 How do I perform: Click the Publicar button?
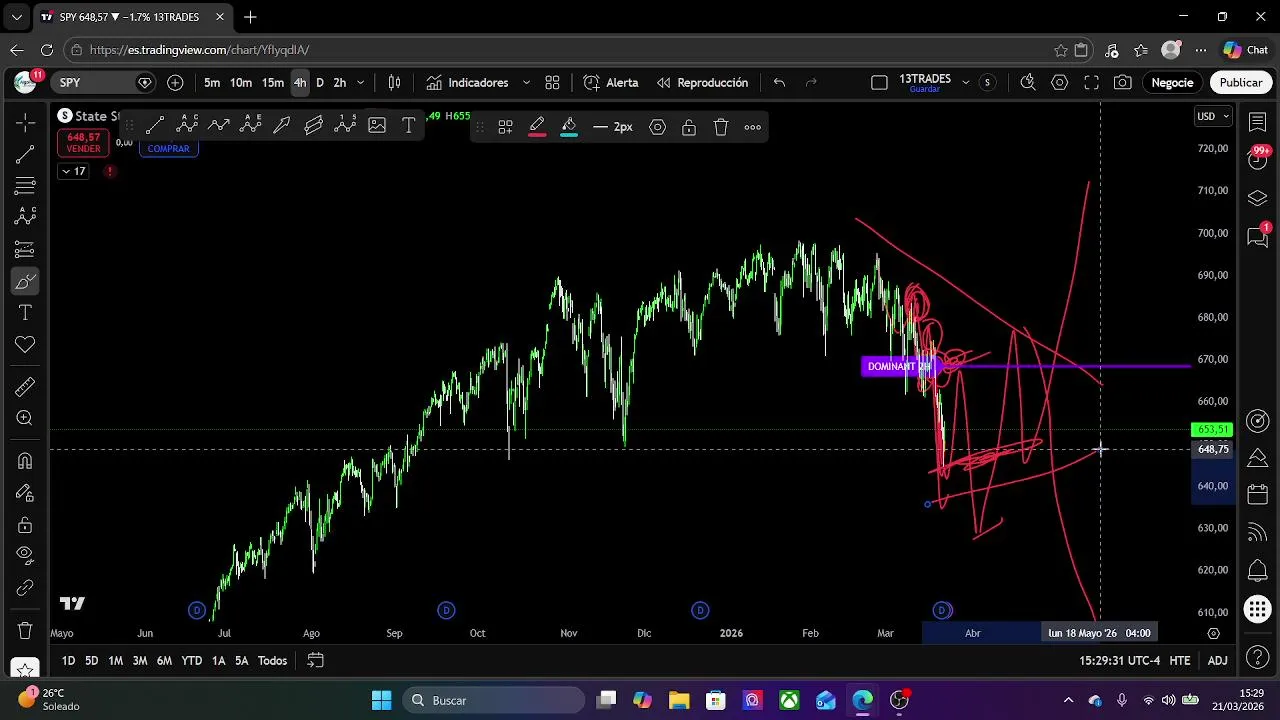(1241, 83)
